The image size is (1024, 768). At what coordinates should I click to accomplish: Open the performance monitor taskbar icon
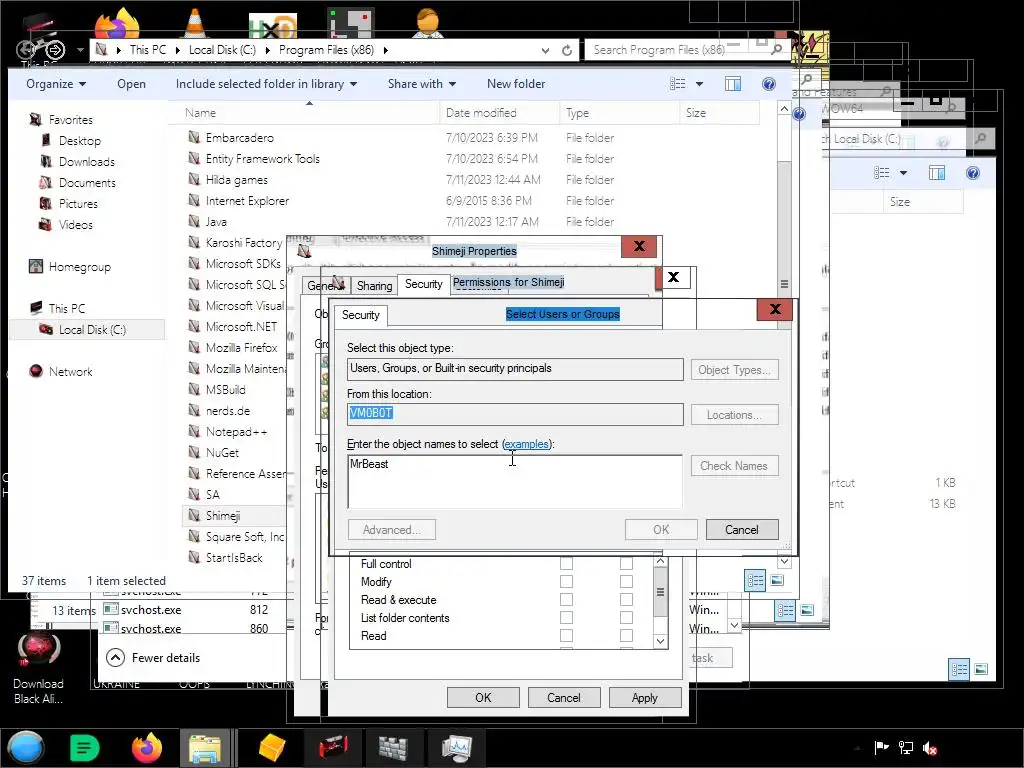(456, 748)
